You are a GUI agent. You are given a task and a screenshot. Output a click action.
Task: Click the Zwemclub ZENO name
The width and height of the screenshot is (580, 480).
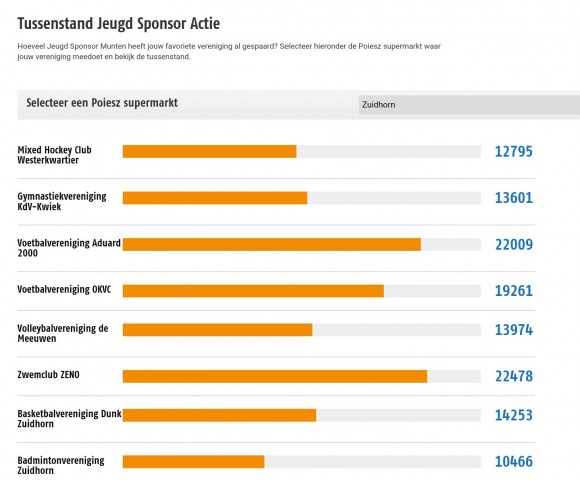pyautogui.click(x=48, y=375)
